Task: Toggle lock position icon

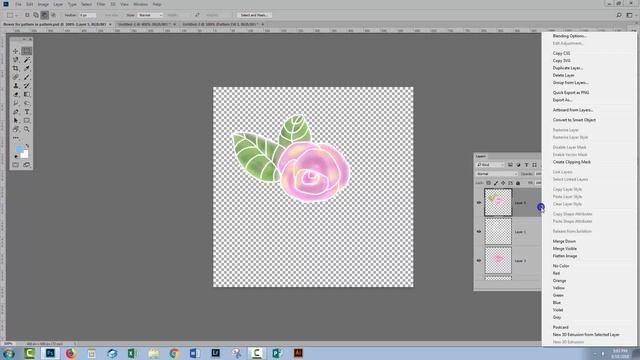Action: 503,183
